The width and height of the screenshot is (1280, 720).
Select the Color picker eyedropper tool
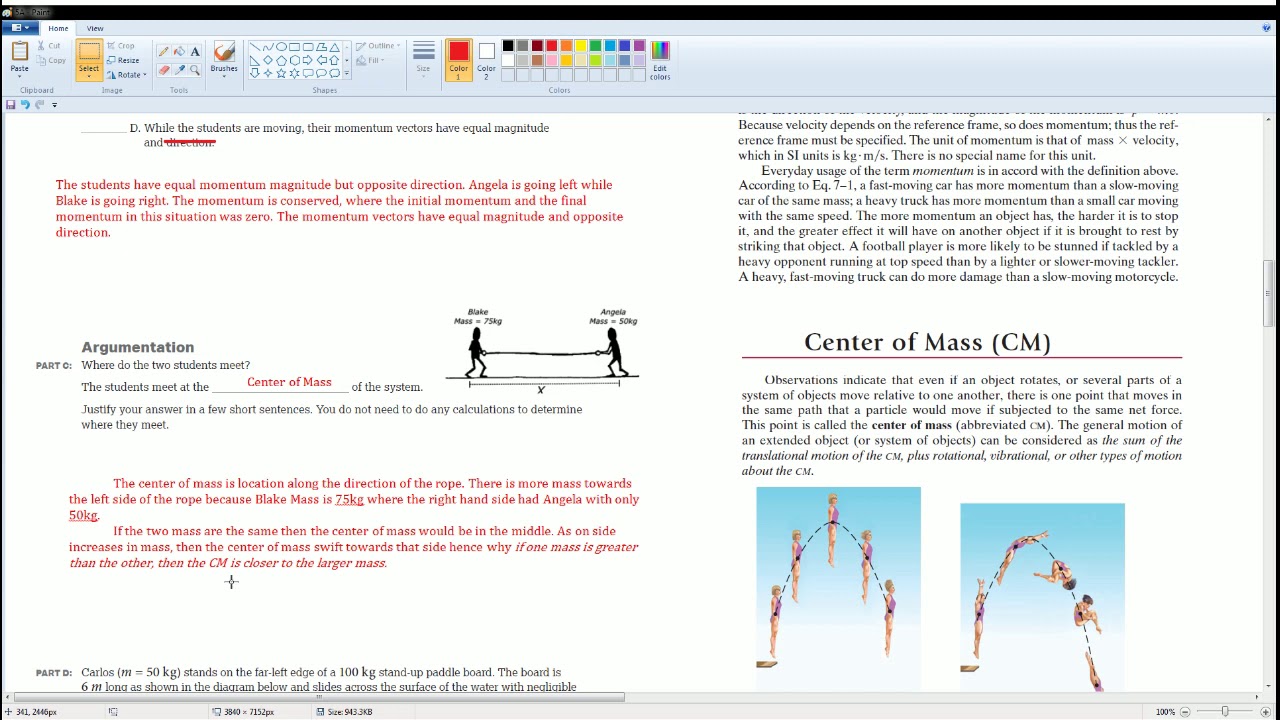pyautogui.click(x=179, y=70)
